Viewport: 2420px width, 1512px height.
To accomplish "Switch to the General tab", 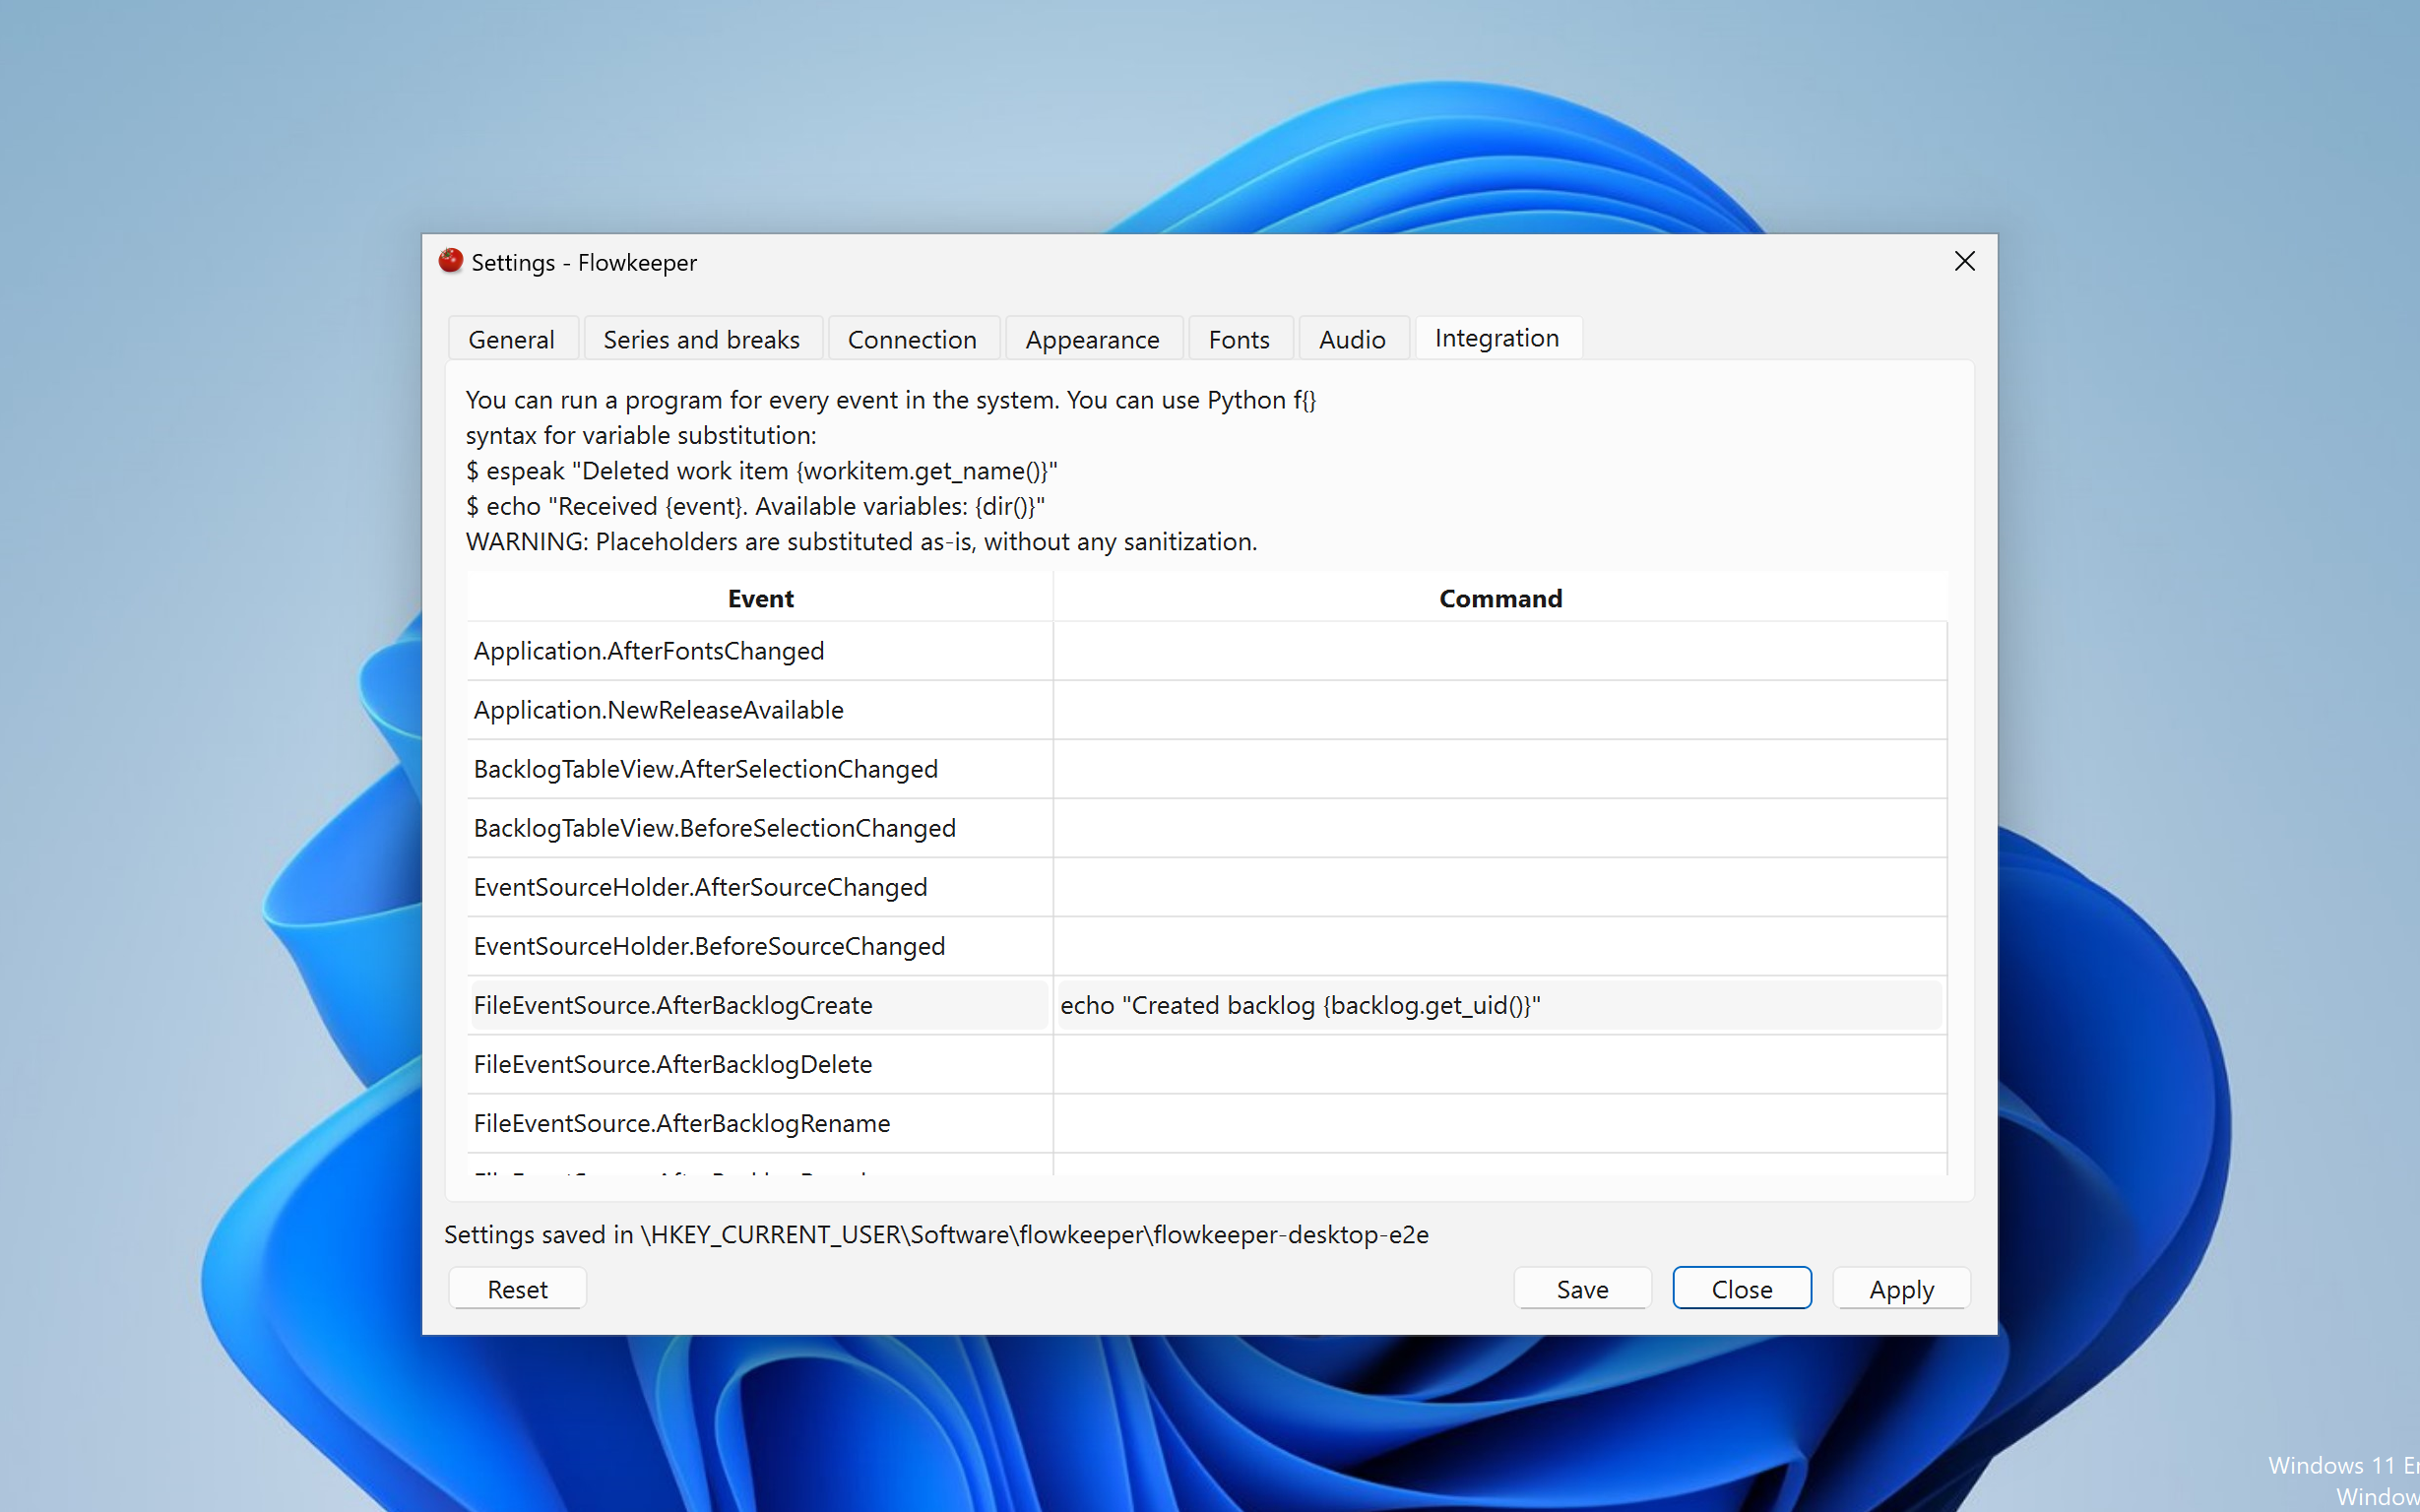I will click(511, 339).
